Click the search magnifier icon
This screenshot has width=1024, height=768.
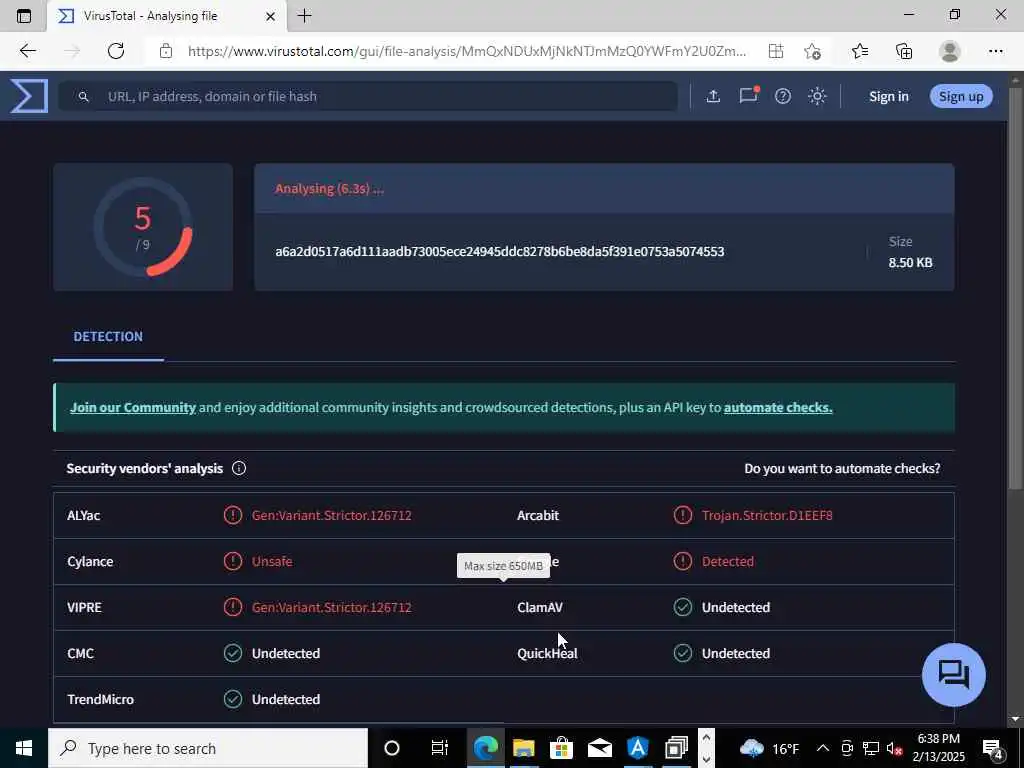83,97
